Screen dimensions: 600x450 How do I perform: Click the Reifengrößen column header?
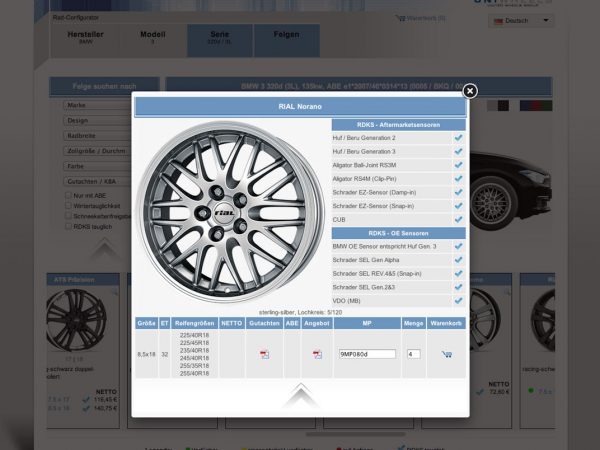194,323
